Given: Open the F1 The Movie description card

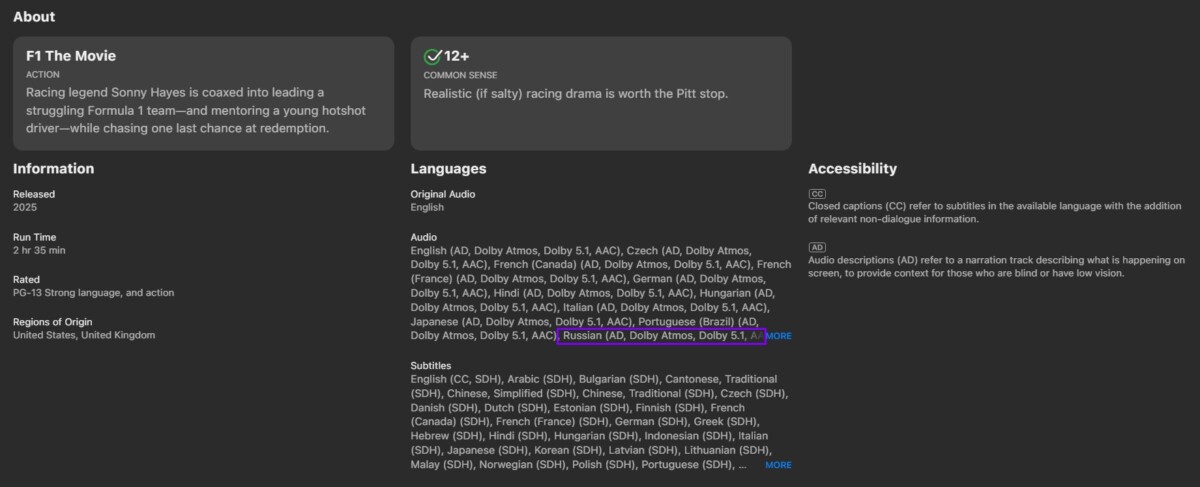Looking at the screenshot, I should (203, 93).
